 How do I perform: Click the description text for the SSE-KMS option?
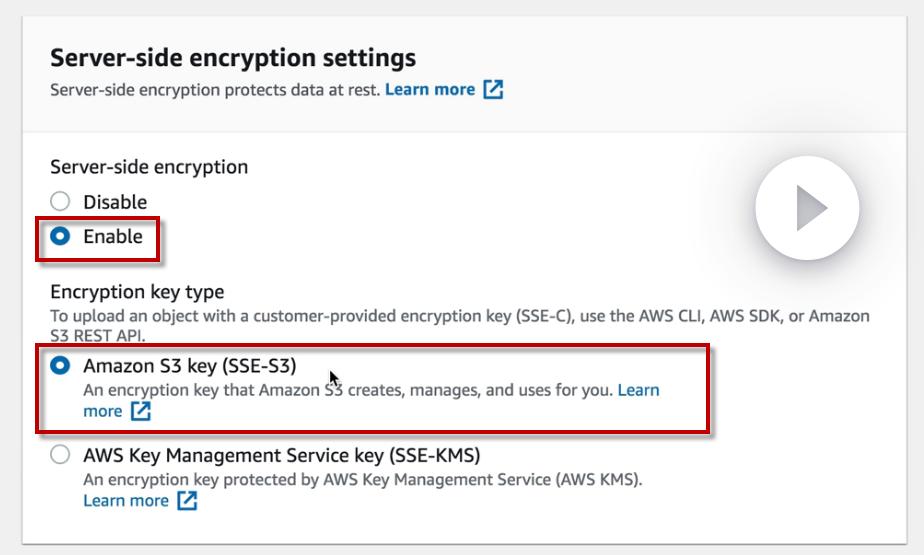[x=362, y=479]
